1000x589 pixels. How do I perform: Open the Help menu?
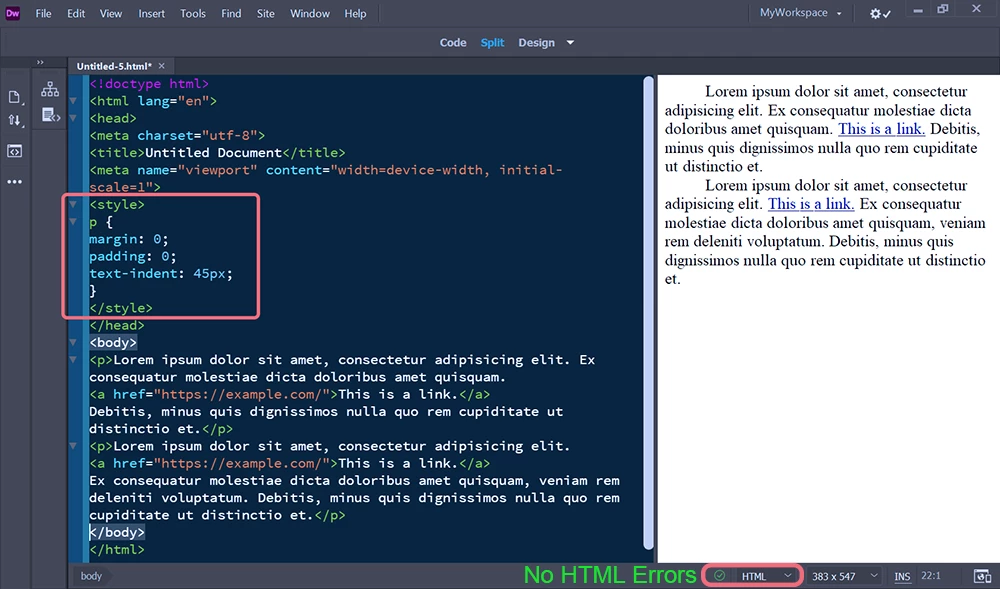[x=355, y=13]
